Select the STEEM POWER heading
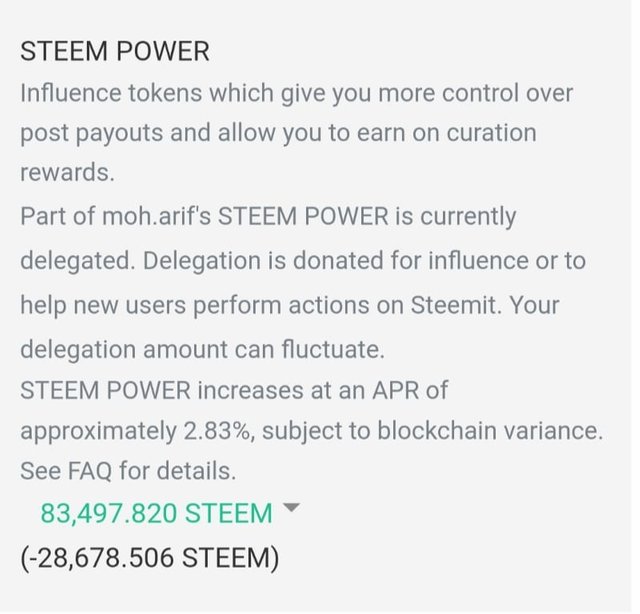Viewport: 640px width, 614px height. [115, 52]
